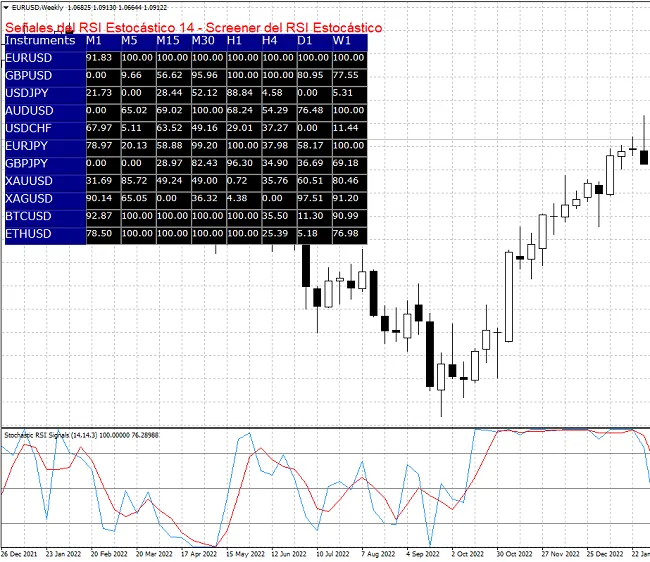
Task: Click the Stochastic RSI Signals indicator label
Action: 82,435
